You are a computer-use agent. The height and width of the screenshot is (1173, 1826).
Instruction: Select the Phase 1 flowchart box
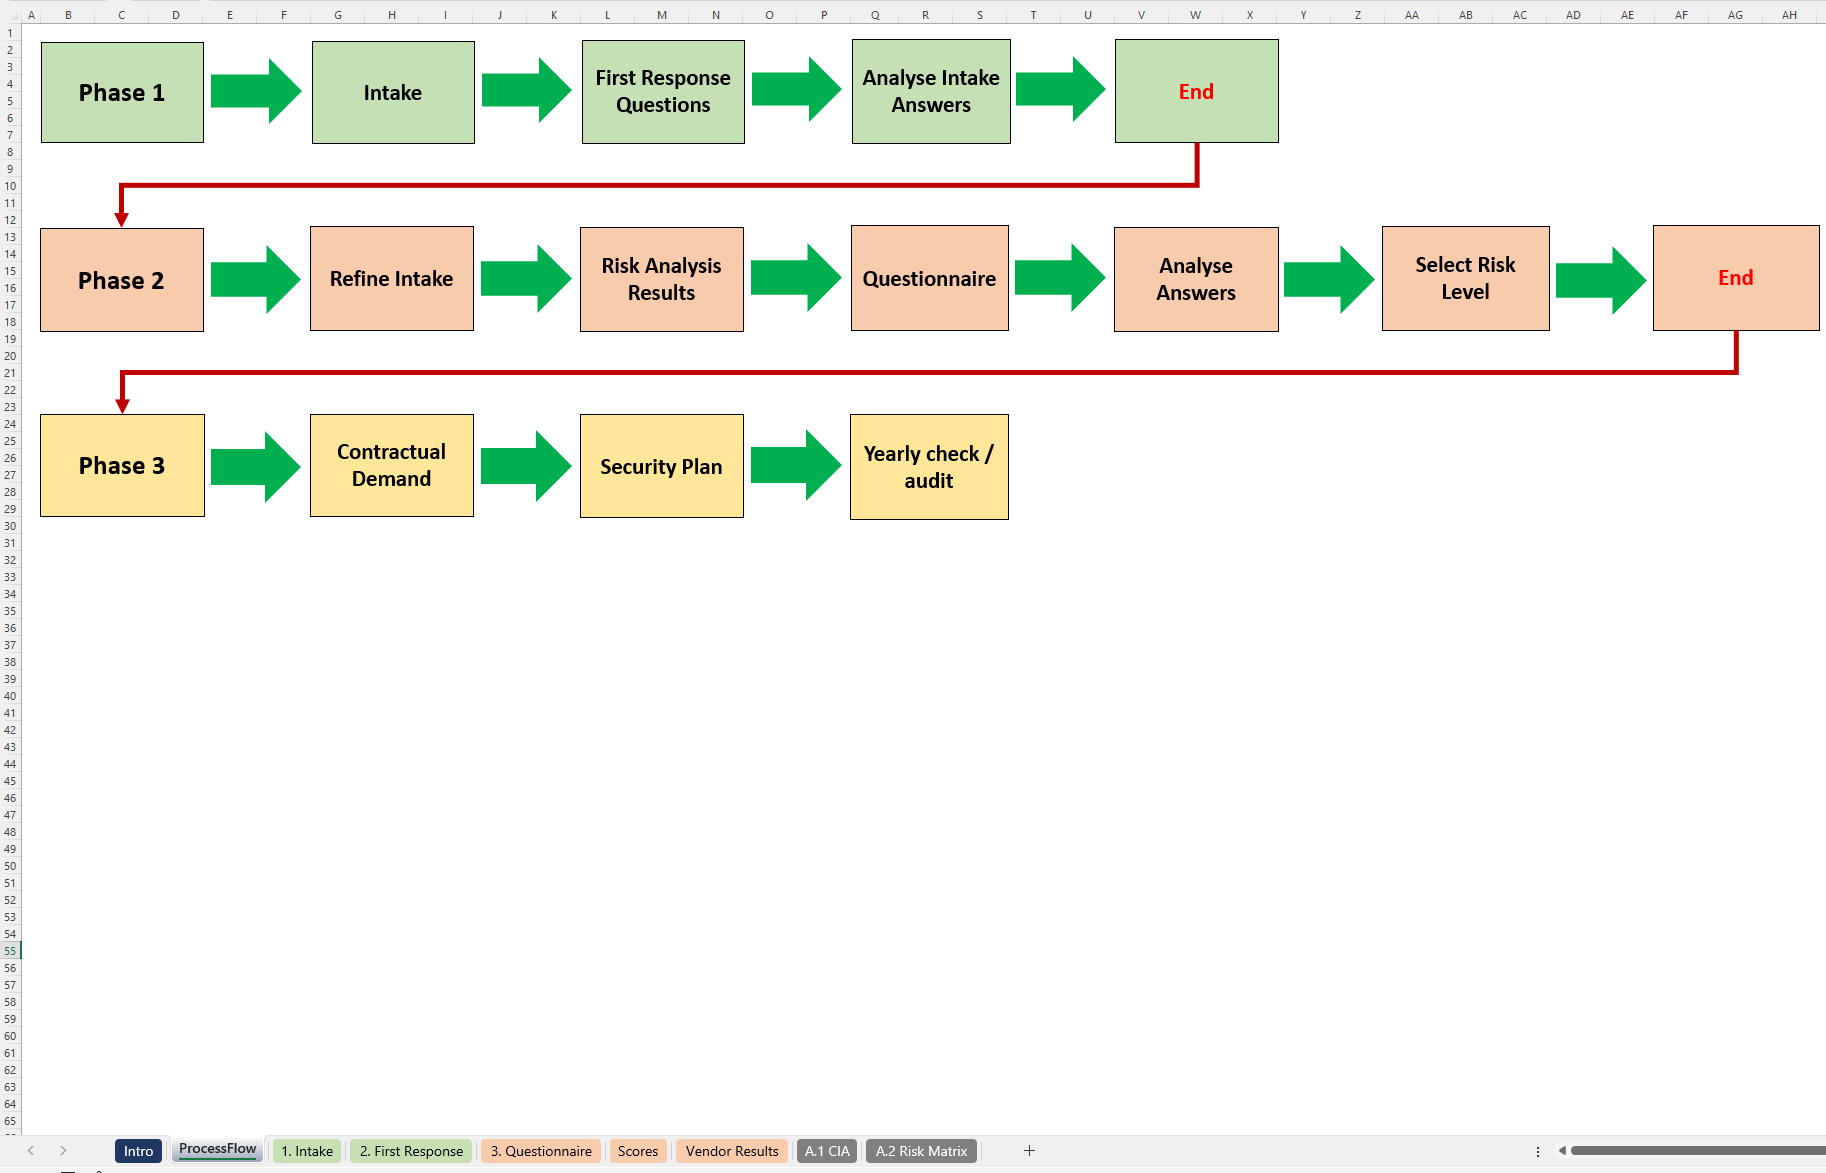click(x=121, y=91)
